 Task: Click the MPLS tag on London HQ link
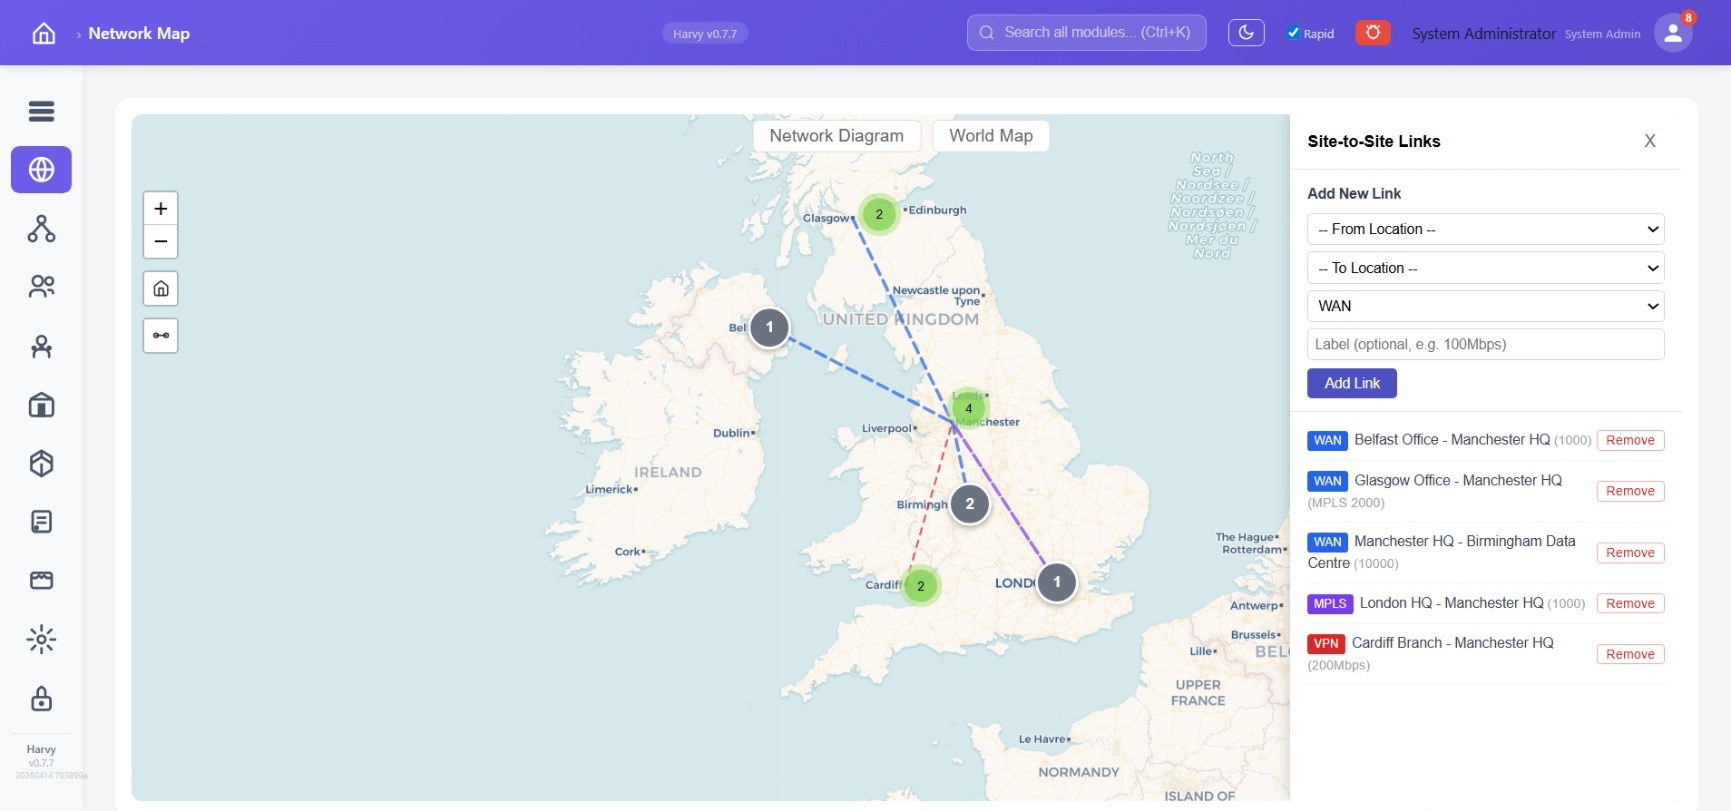pyautogui.click(x=1329, y=604)
